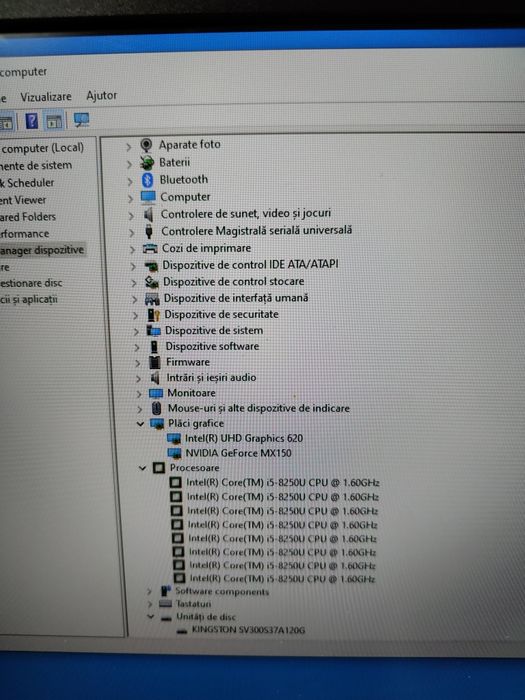The image size is (525, 700).
Task: Select the Dispozitive de securitate label
Action: [x=221, y=314]
